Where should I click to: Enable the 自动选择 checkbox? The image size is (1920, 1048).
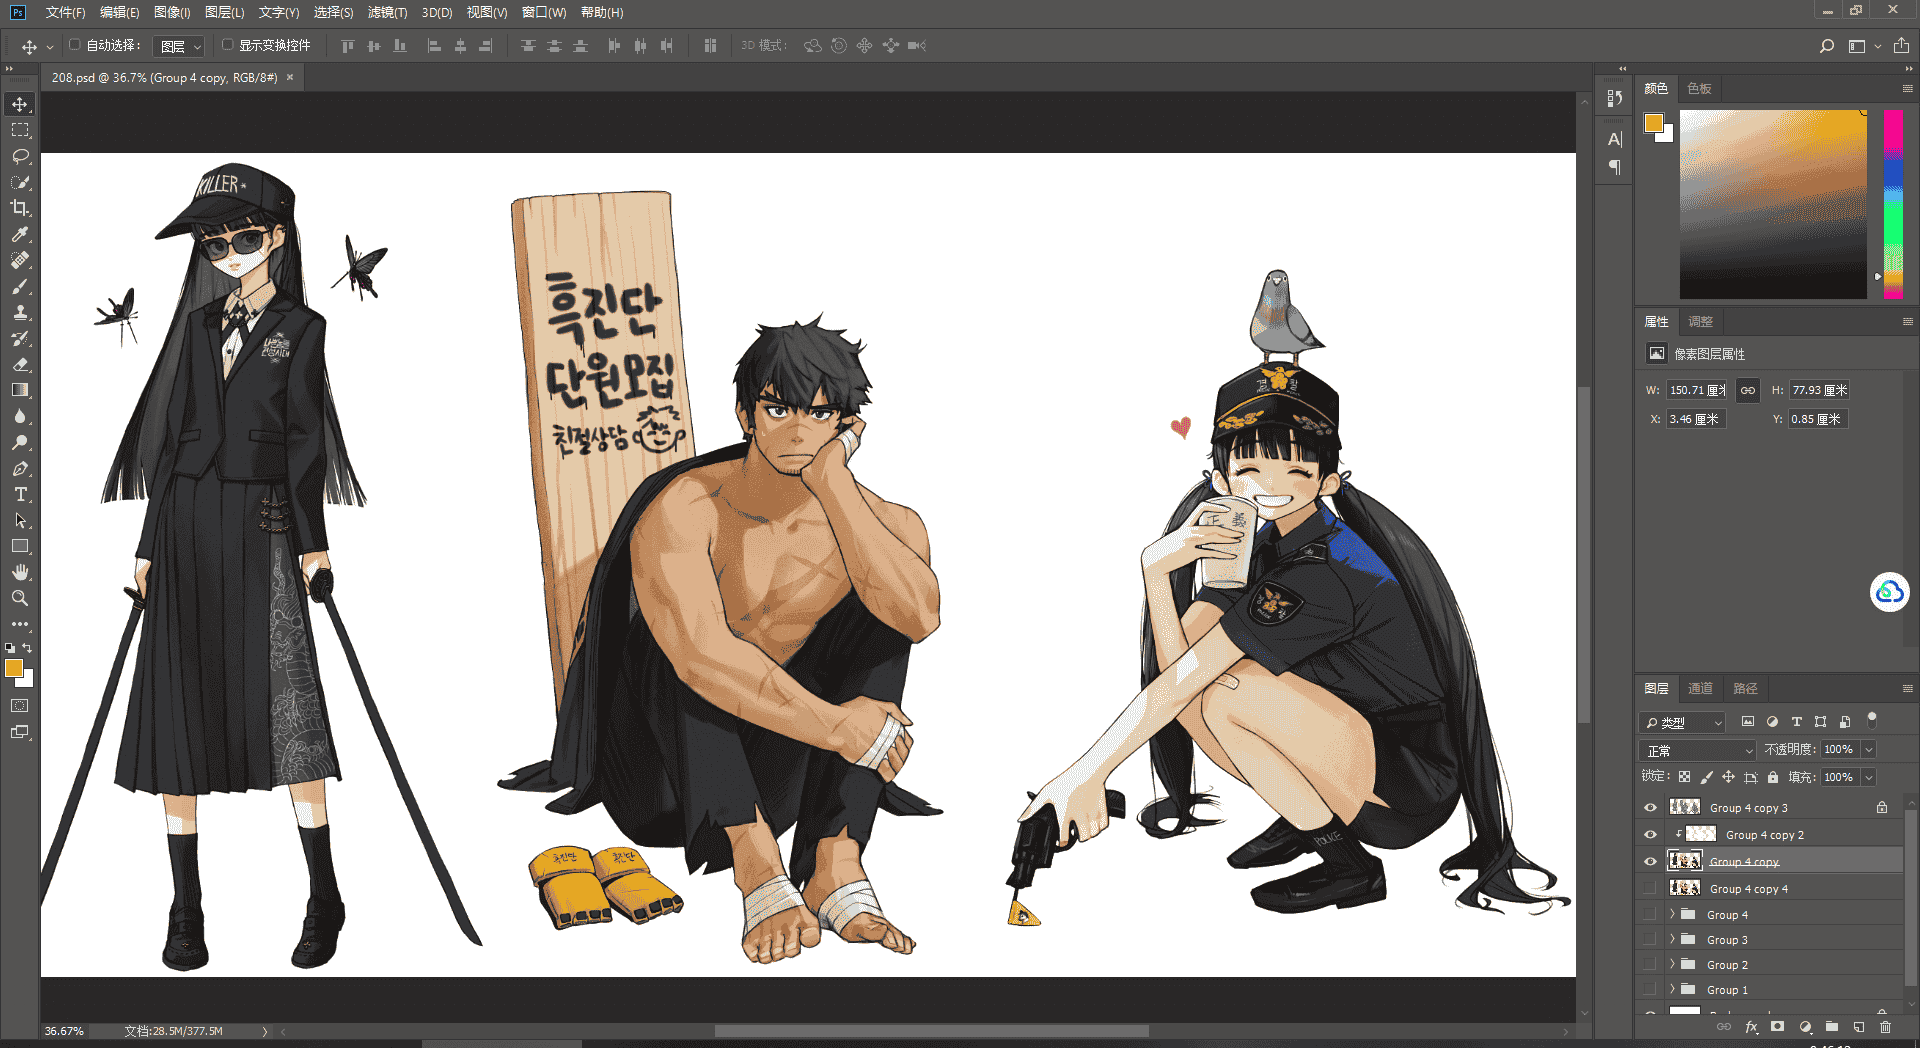coord(74,45)
